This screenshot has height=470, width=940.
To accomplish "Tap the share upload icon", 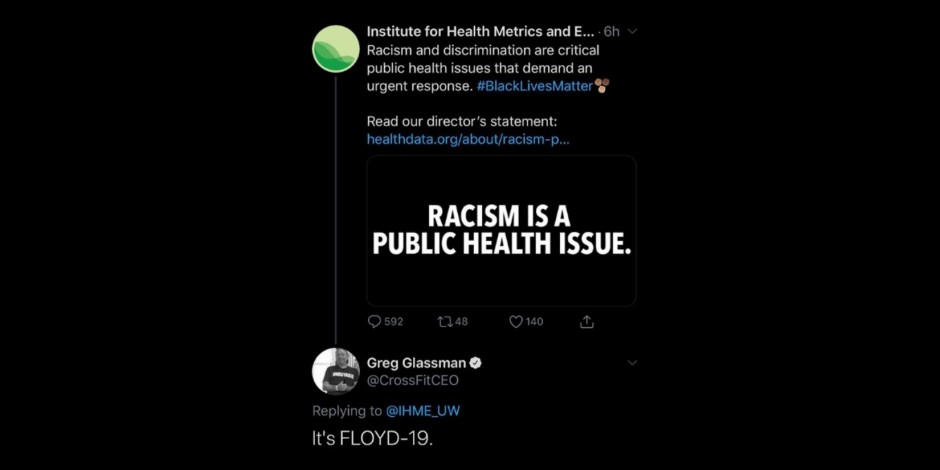I will pos(586,322).
